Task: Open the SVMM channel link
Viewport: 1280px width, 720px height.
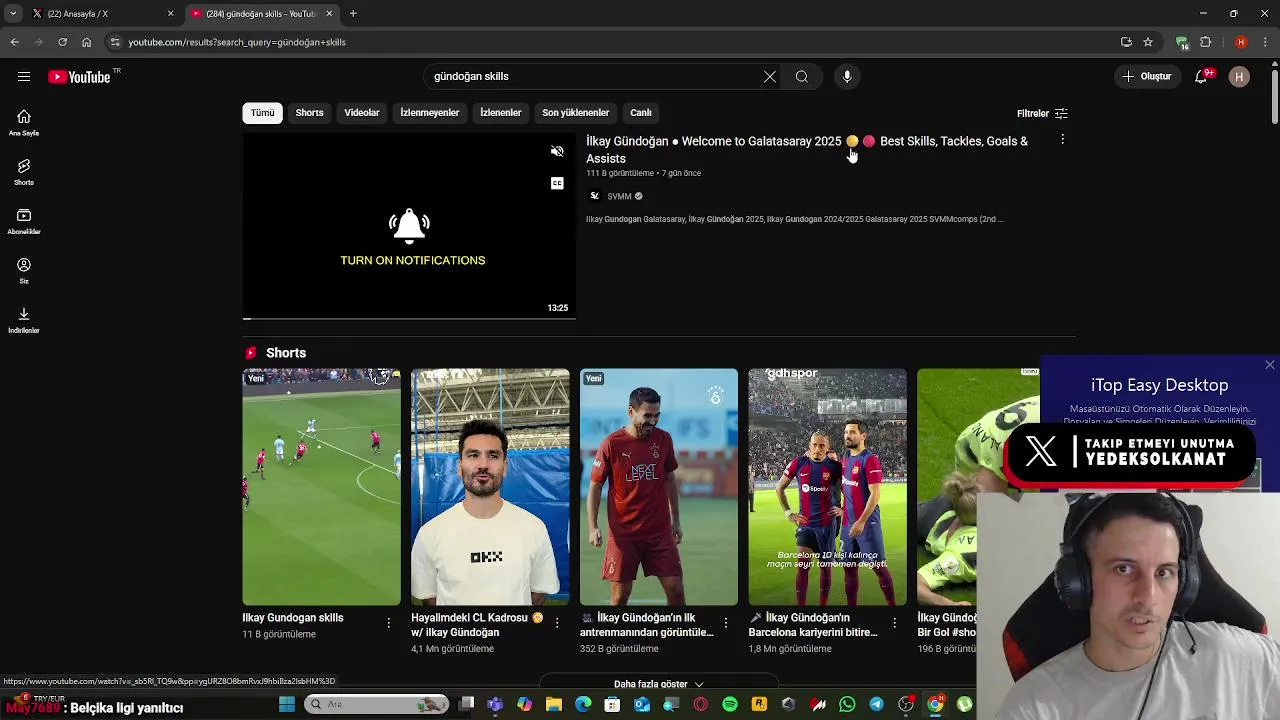Action: pos(619,196)
